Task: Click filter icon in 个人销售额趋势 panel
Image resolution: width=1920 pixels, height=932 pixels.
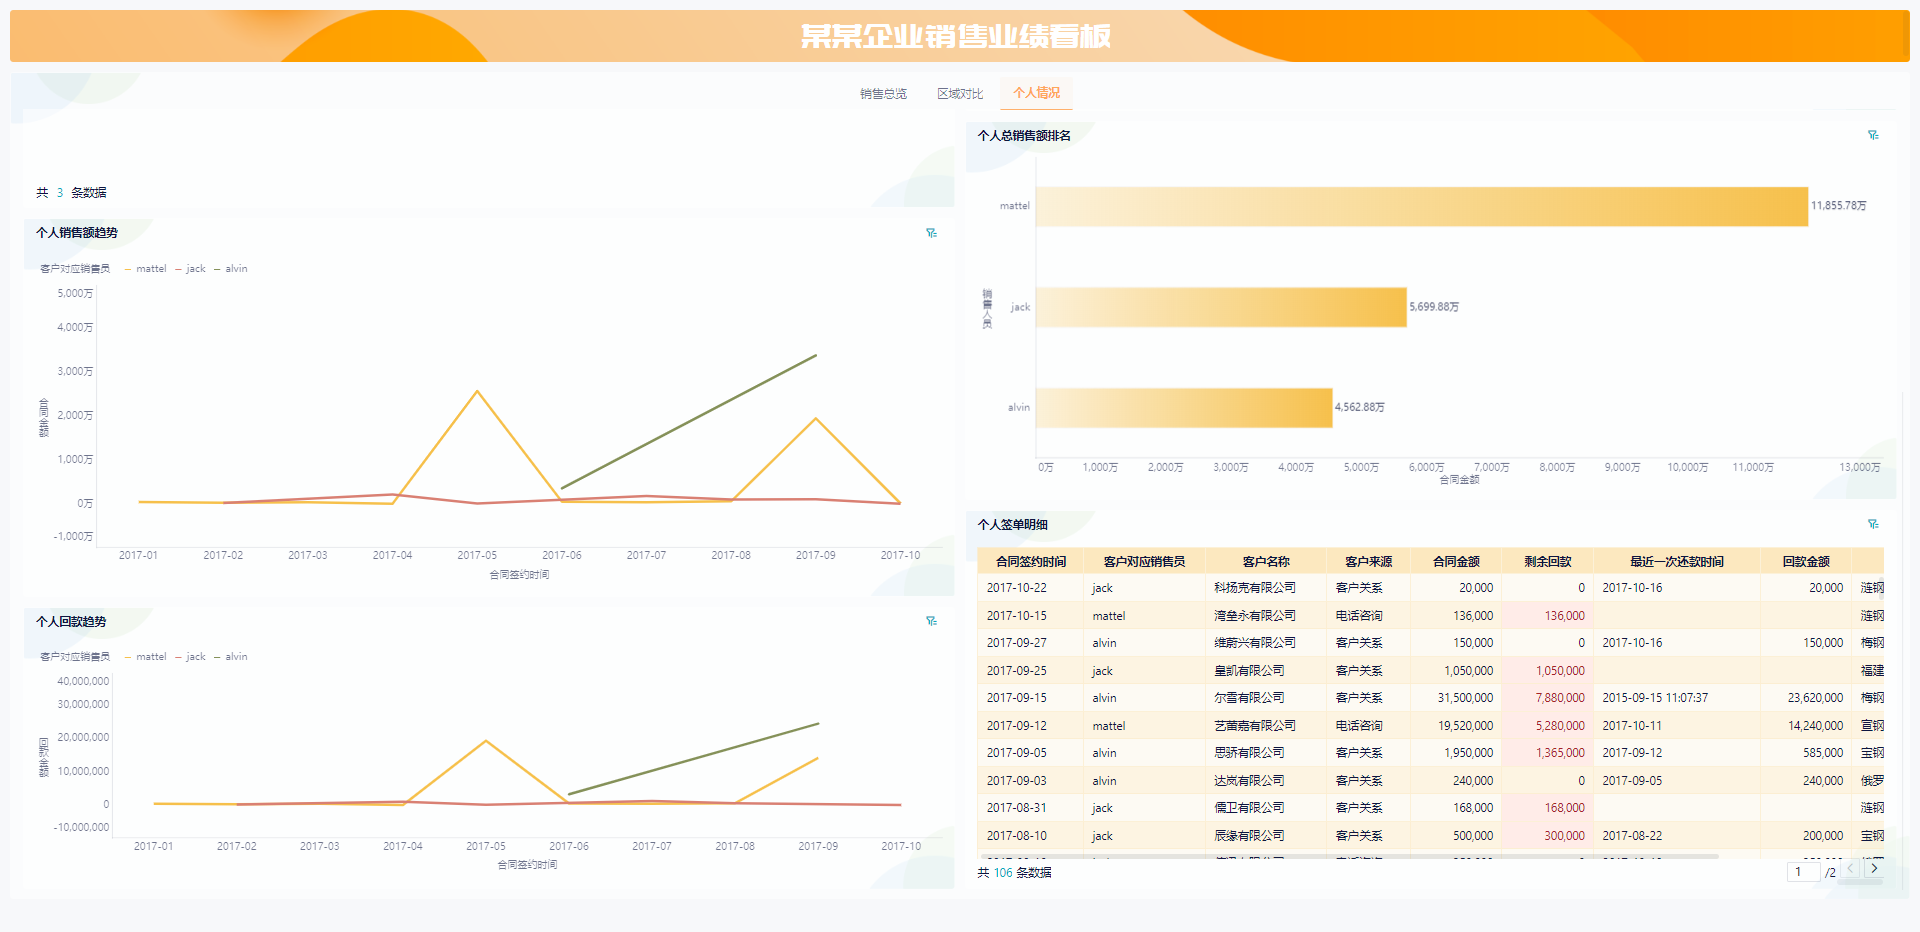Action: coord(931,233)
